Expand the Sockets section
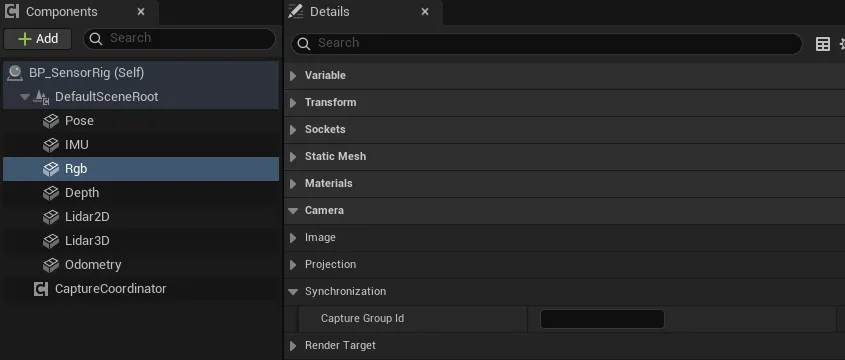 pos(293,130)
